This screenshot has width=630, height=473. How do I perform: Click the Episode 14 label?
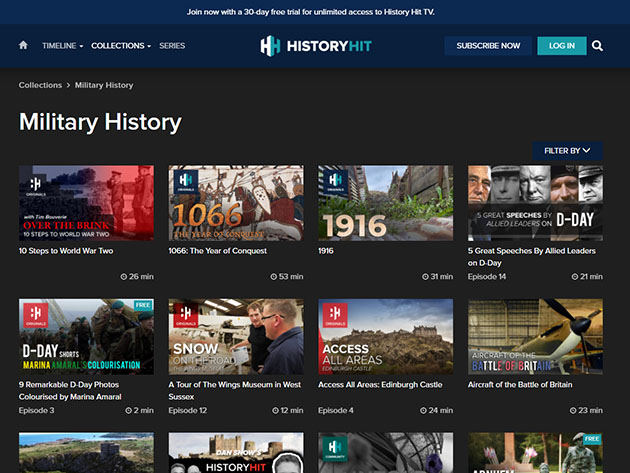click(487, 276)
